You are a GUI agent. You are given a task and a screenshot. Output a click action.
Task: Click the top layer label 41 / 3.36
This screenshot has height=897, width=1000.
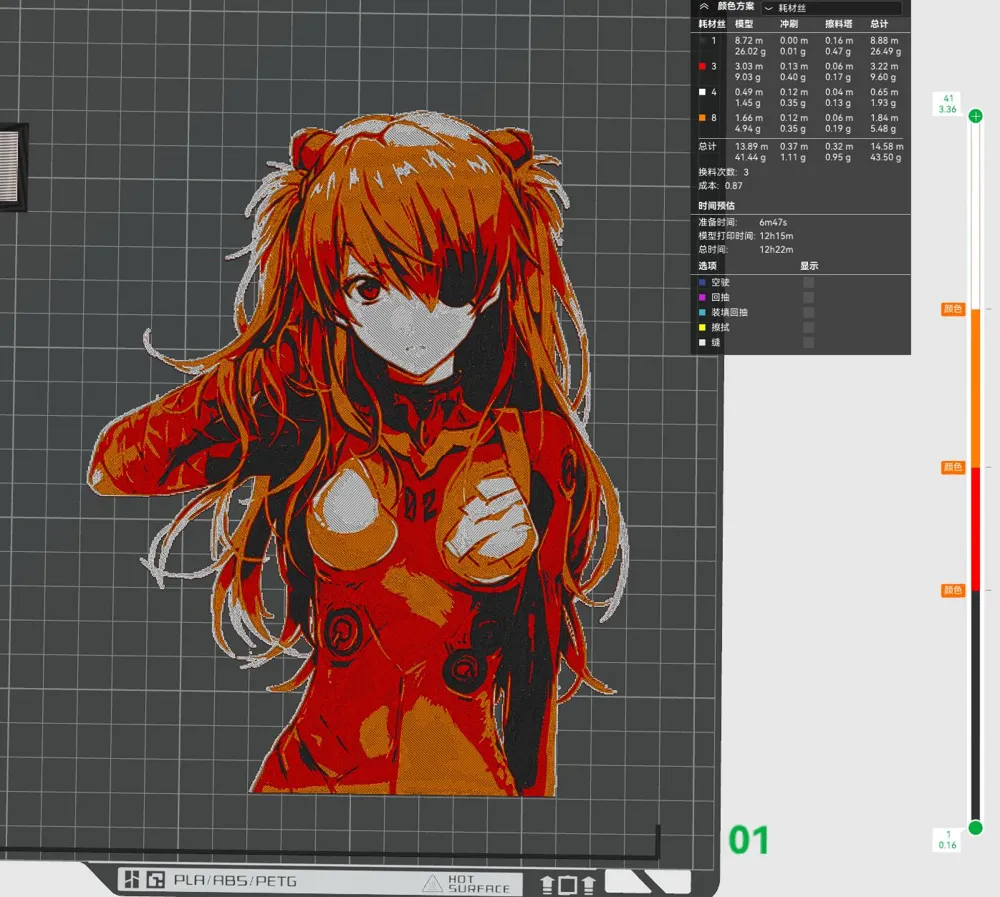point(948,104)
